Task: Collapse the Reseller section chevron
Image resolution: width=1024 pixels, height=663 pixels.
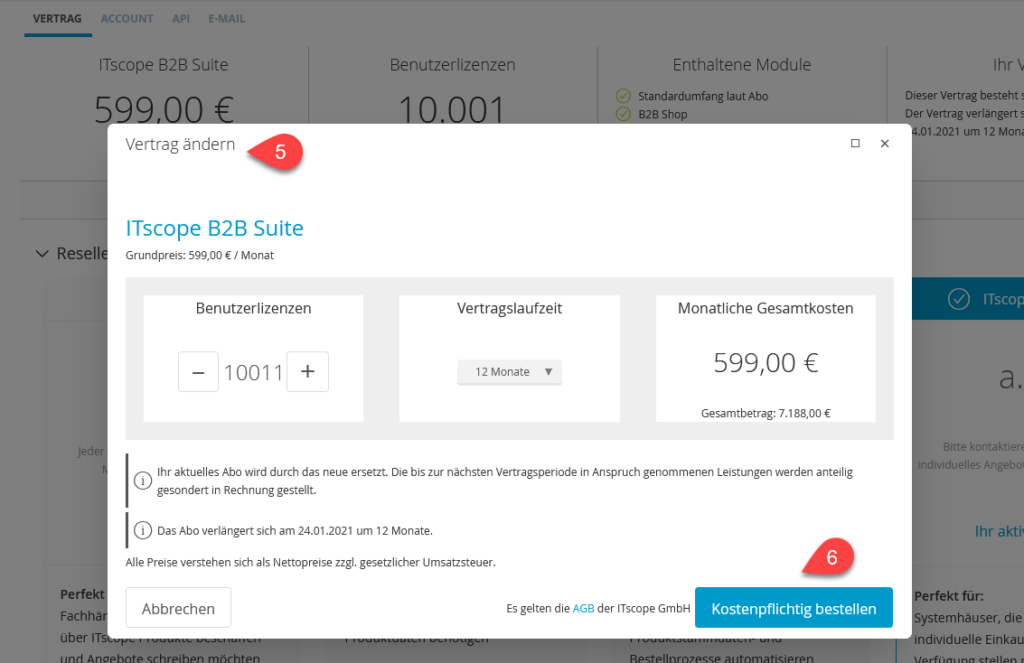Action: (x=42, y=253)
